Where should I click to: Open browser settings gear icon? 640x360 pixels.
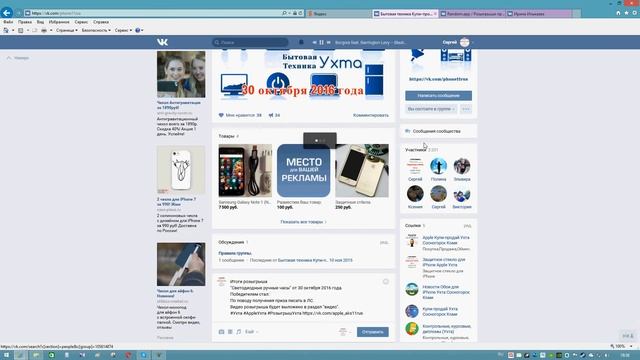click(x=634, y=13)
